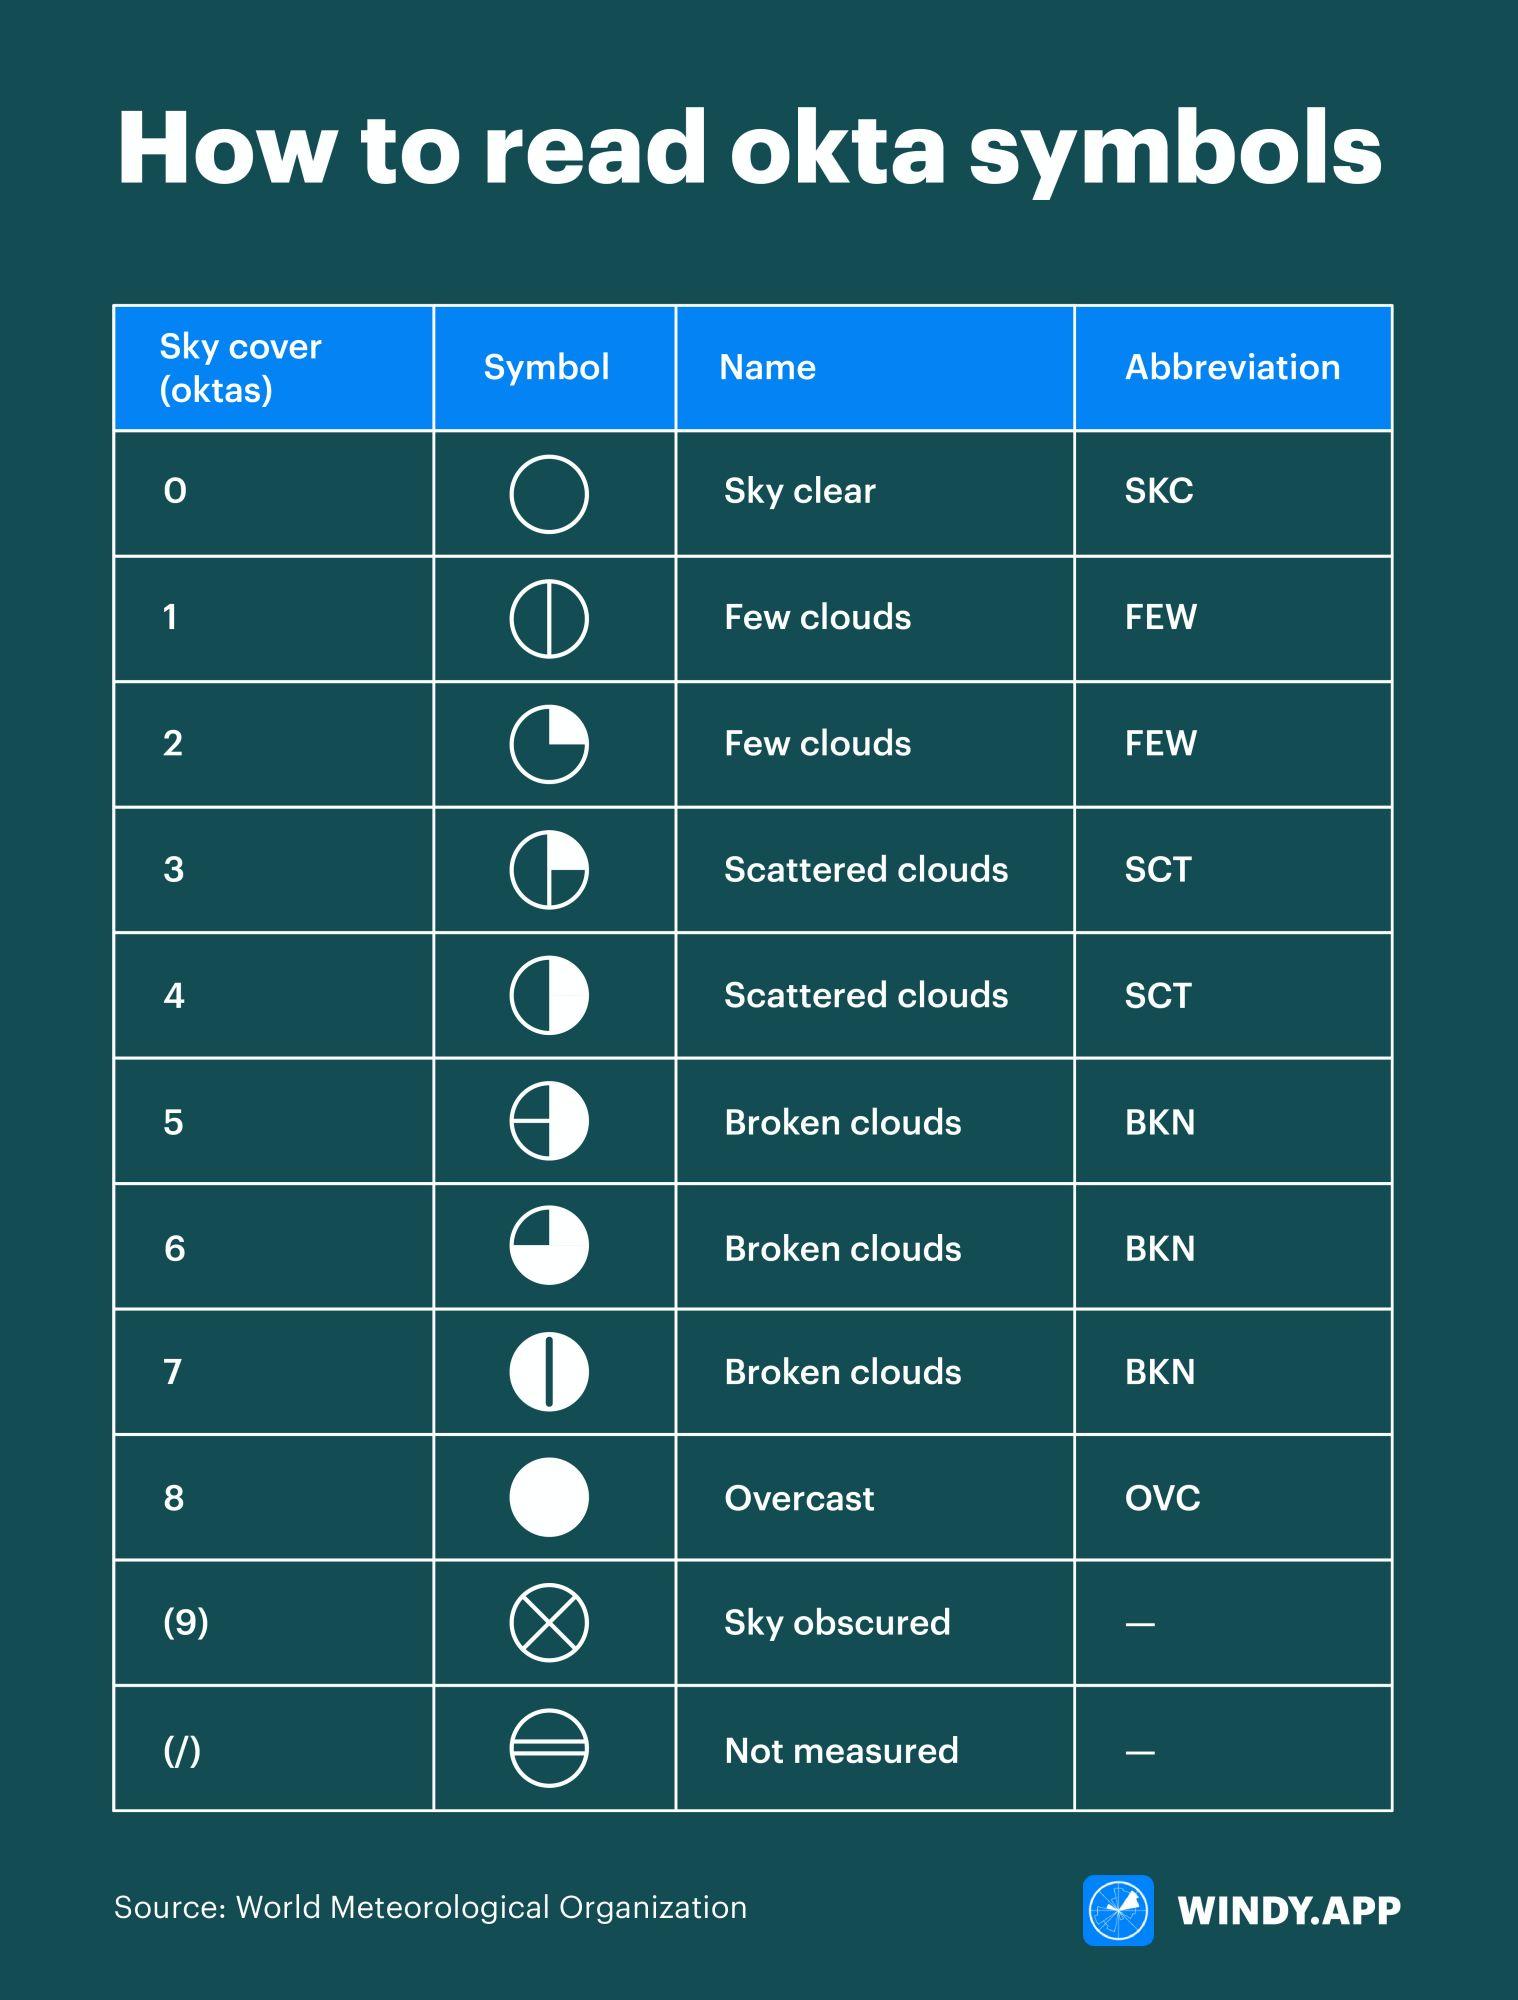The image size is (1518, 2000).
Task: Click the six okta three-quarter filled symbol
Action: 549,1246
